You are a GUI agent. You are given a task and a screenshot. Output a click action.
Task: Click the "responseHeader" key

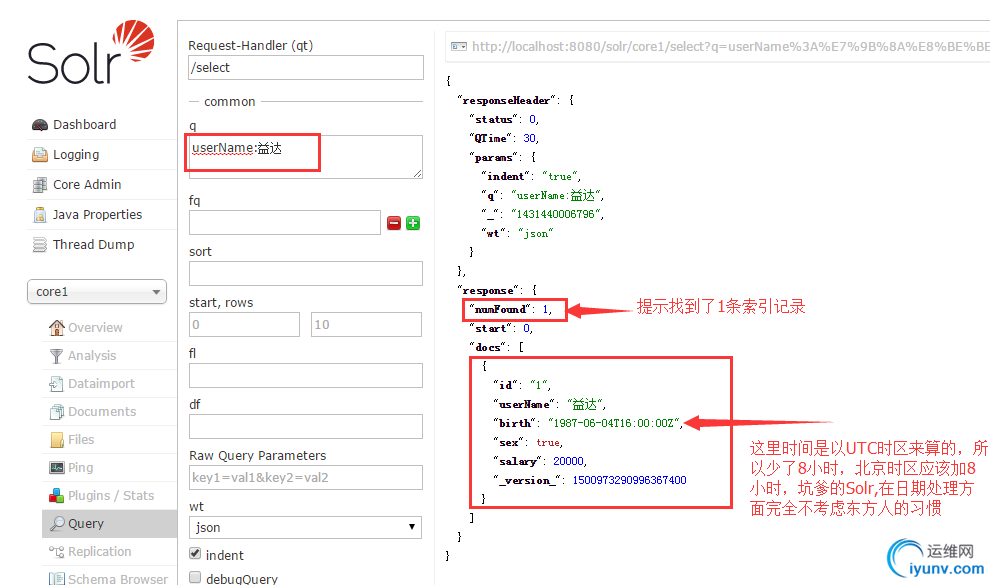tap(506, 100)
